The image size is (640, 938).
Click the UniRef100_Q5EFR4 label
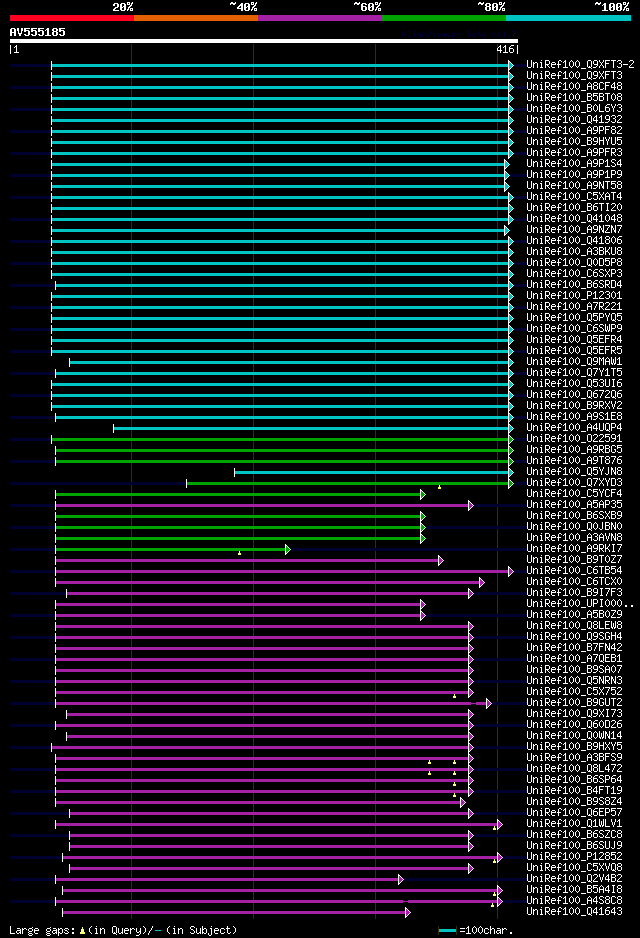point(574,339)
